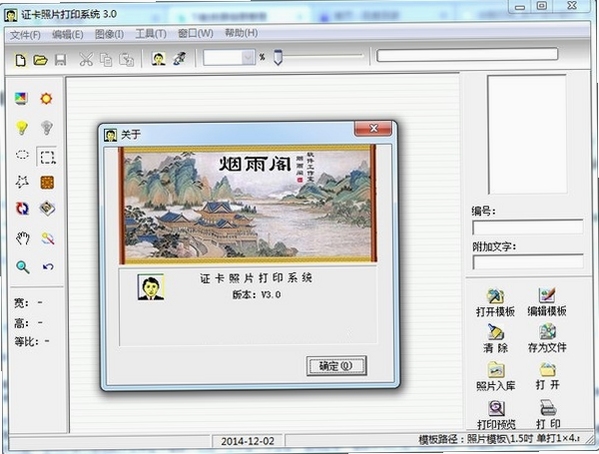This screenshot has height=454, width=599.
Task: Open file using the folder toolbar icon
Action: click(40, 60)
